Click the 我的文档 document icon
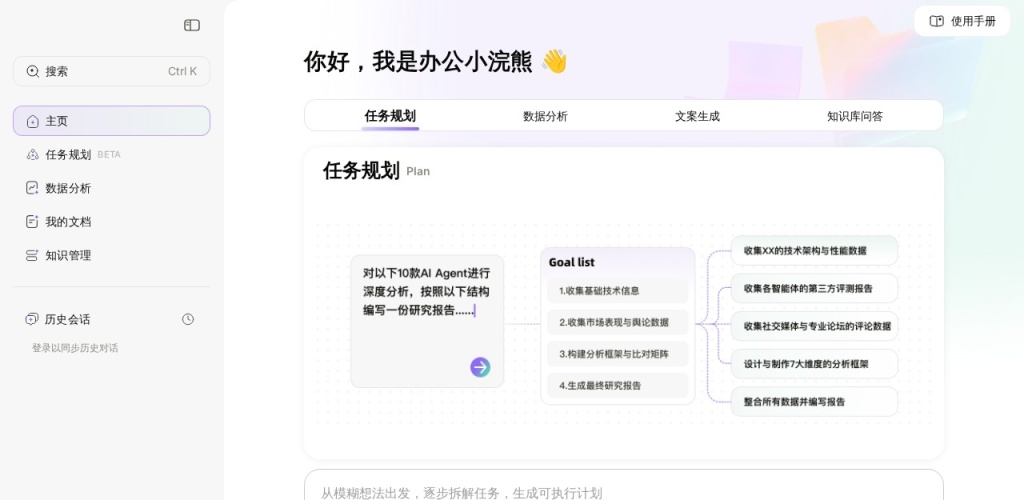The image size is (1024, 500). pos(33,222)
